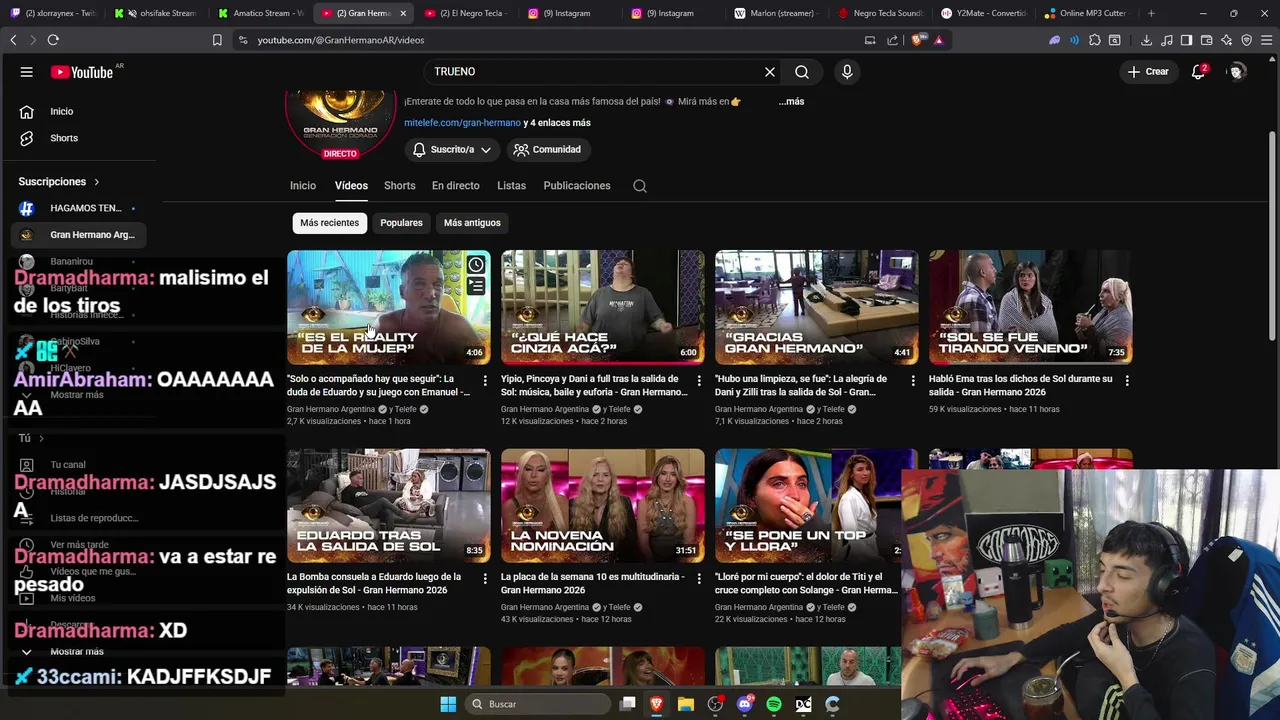Viewport: 1280px width, 720px height.
Task: Switch to Online MP3 Cutter tab
Action: point(1086,13)
